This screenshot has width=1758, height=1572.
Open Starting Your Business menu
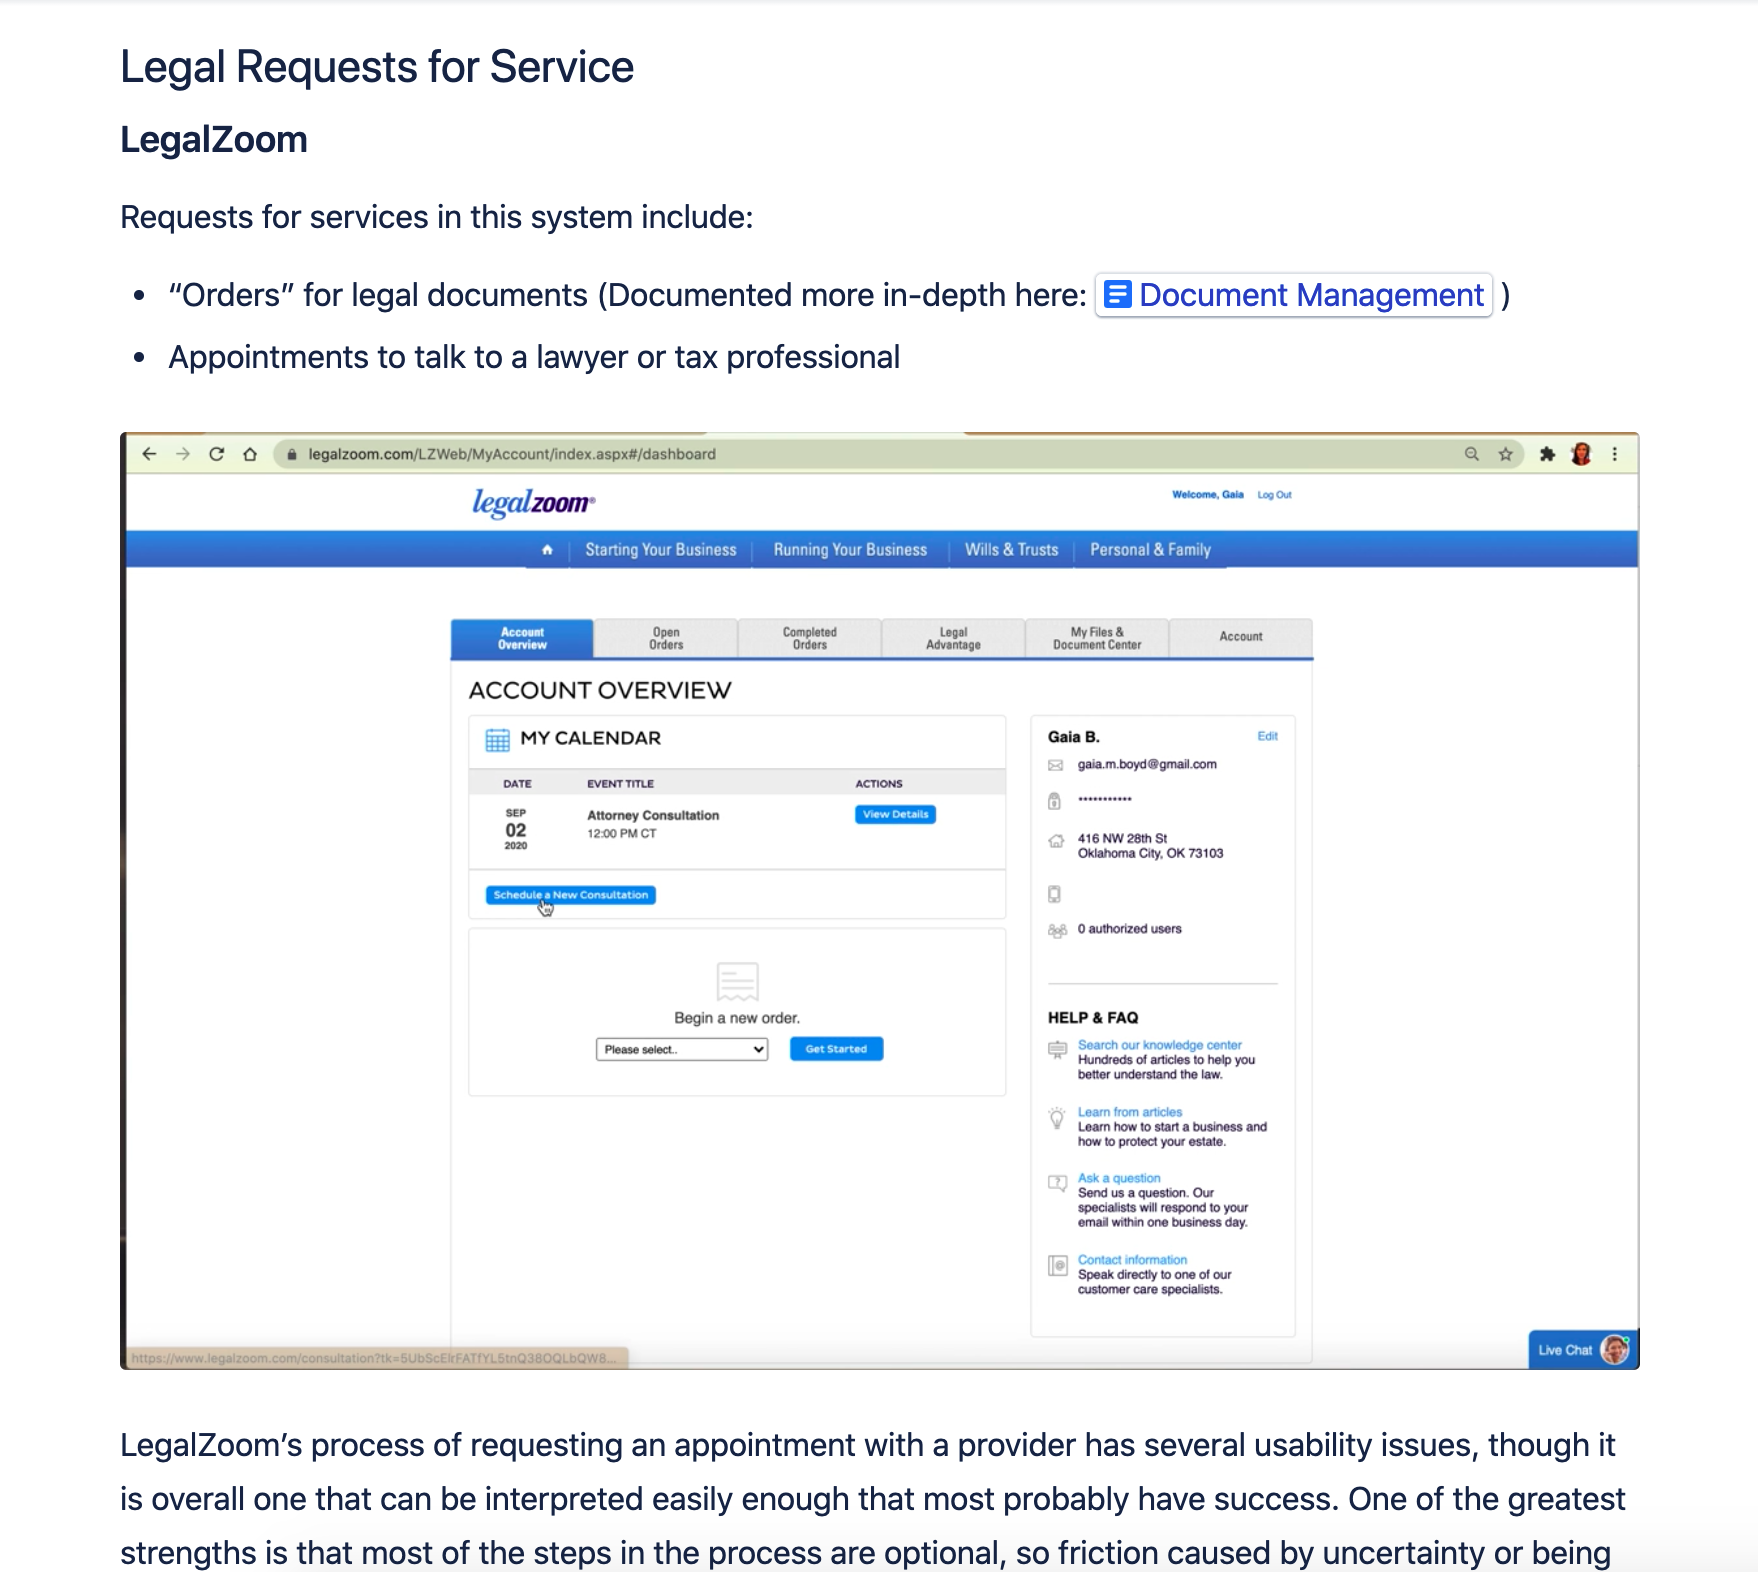[x=660, y=549]
